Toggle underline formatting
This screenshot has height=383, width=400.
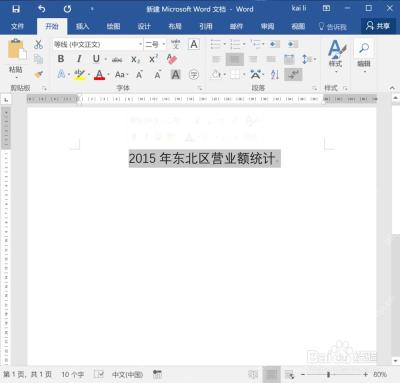(x=96, y=59)
